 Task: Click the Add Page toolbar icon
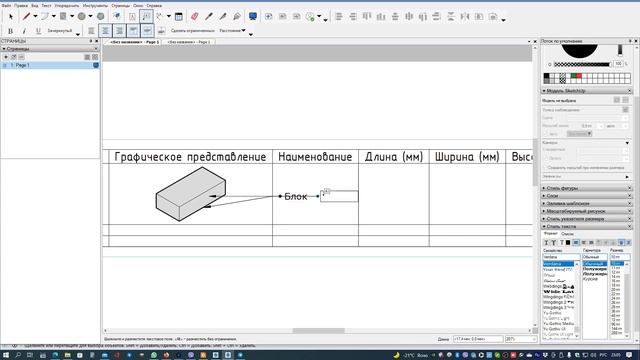pos(268,16)
